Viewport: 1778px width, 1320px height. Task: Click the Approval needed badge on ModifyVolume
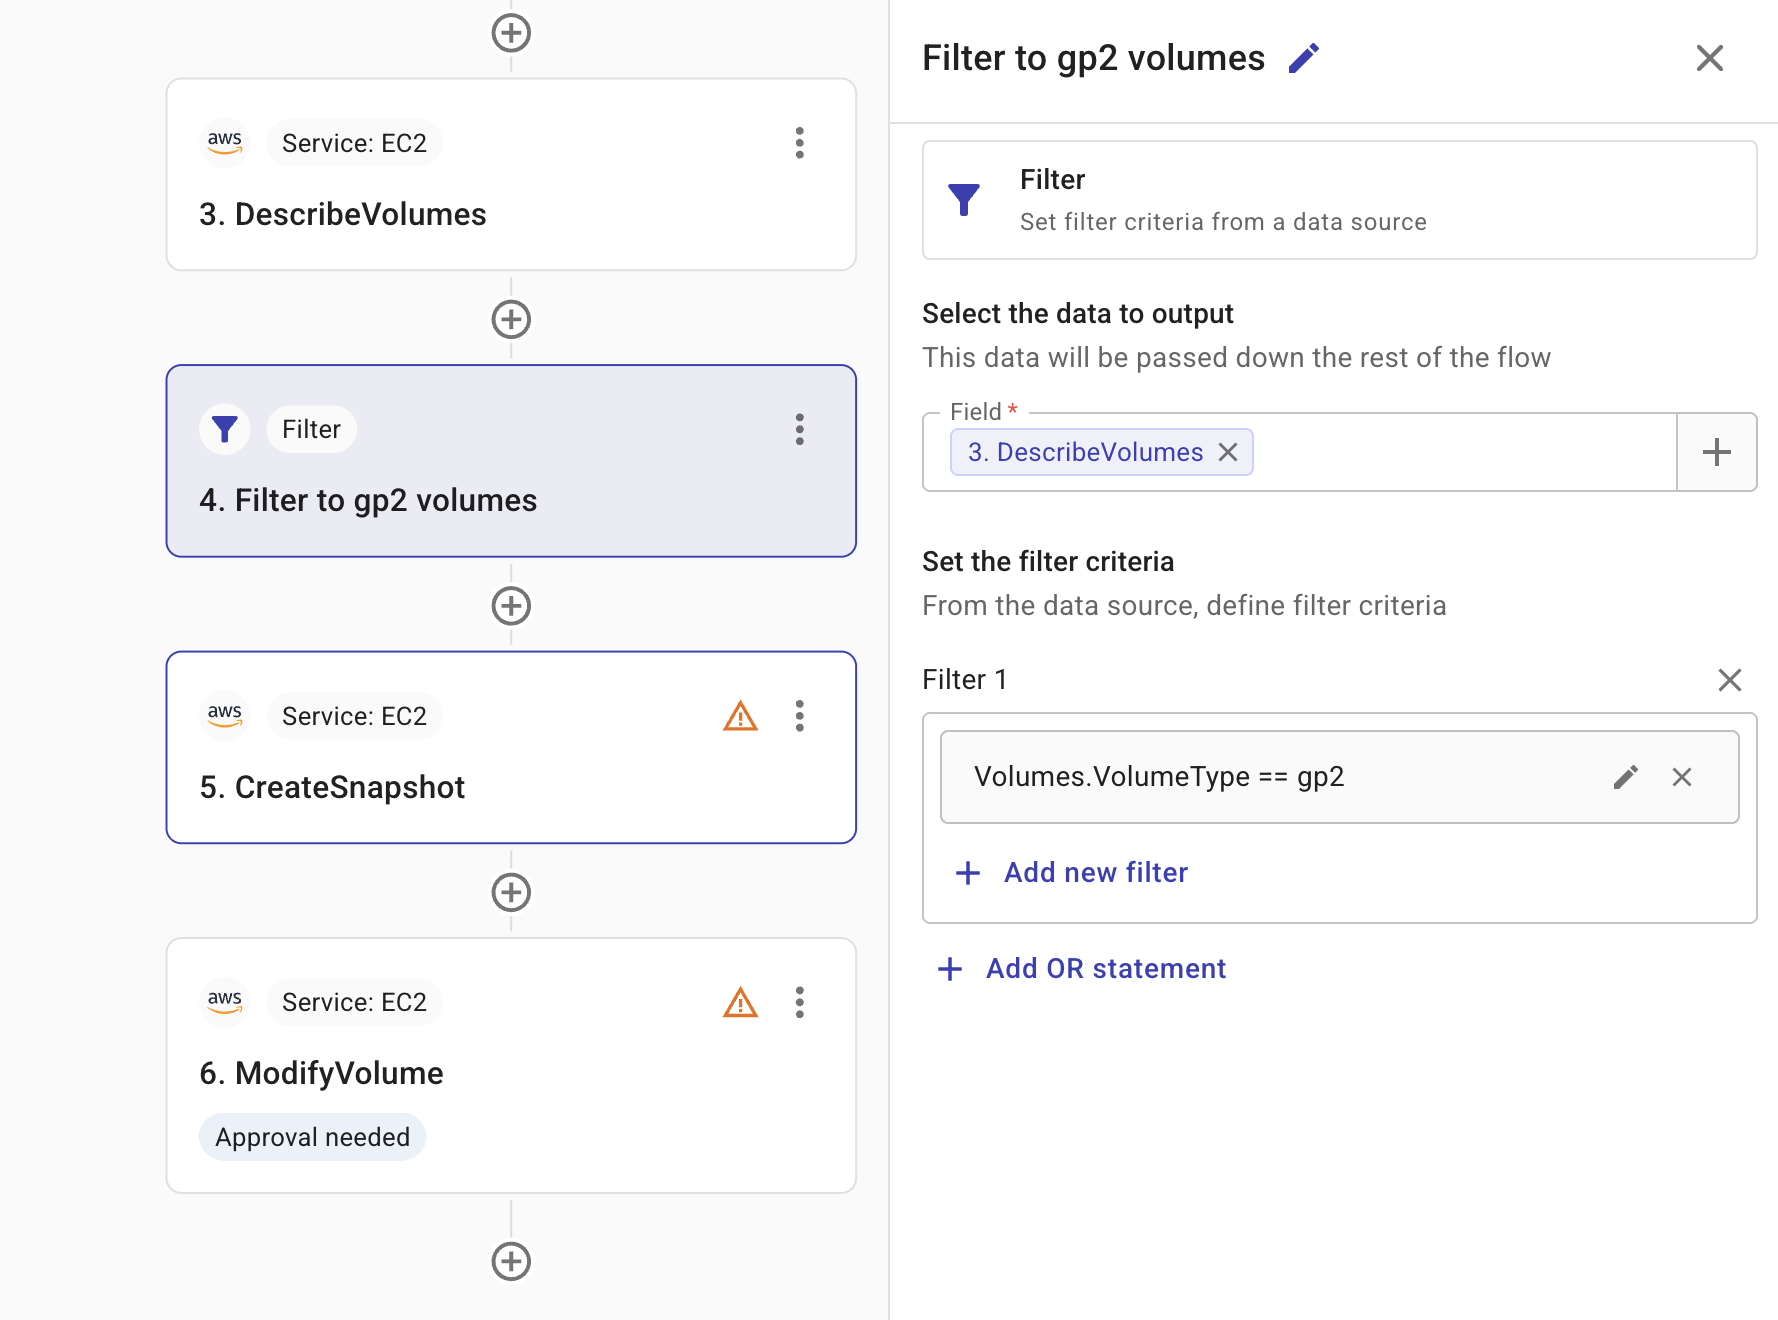coord(312,1136)
